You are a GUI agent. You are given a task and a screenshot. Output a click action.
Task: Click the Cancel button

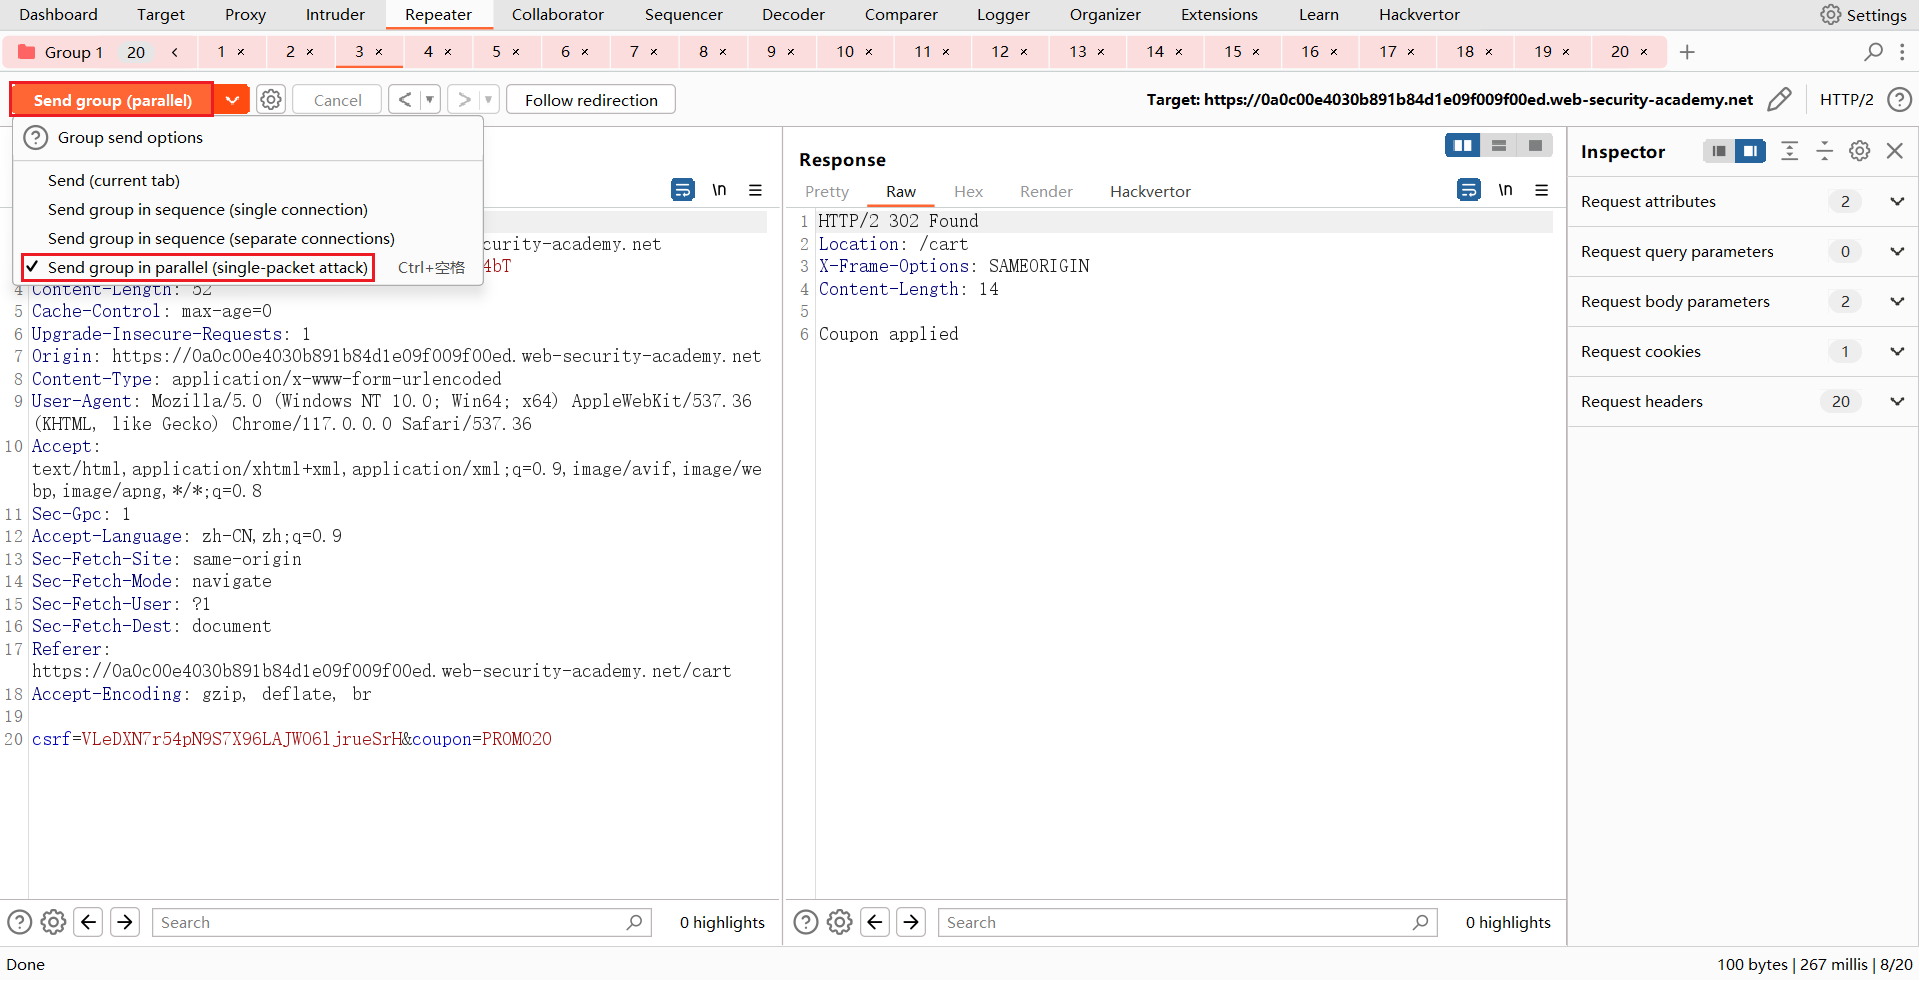(x=337, y=100)
